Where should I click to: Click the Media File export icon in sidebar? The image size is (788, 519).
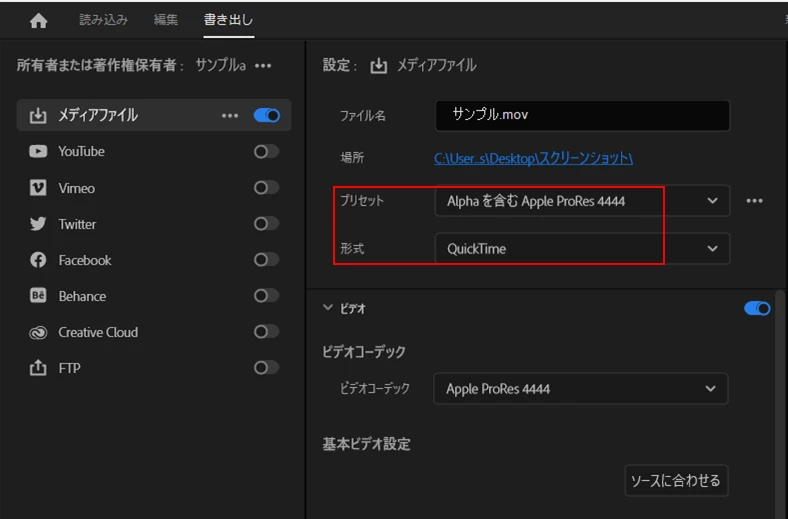[38, 115]
